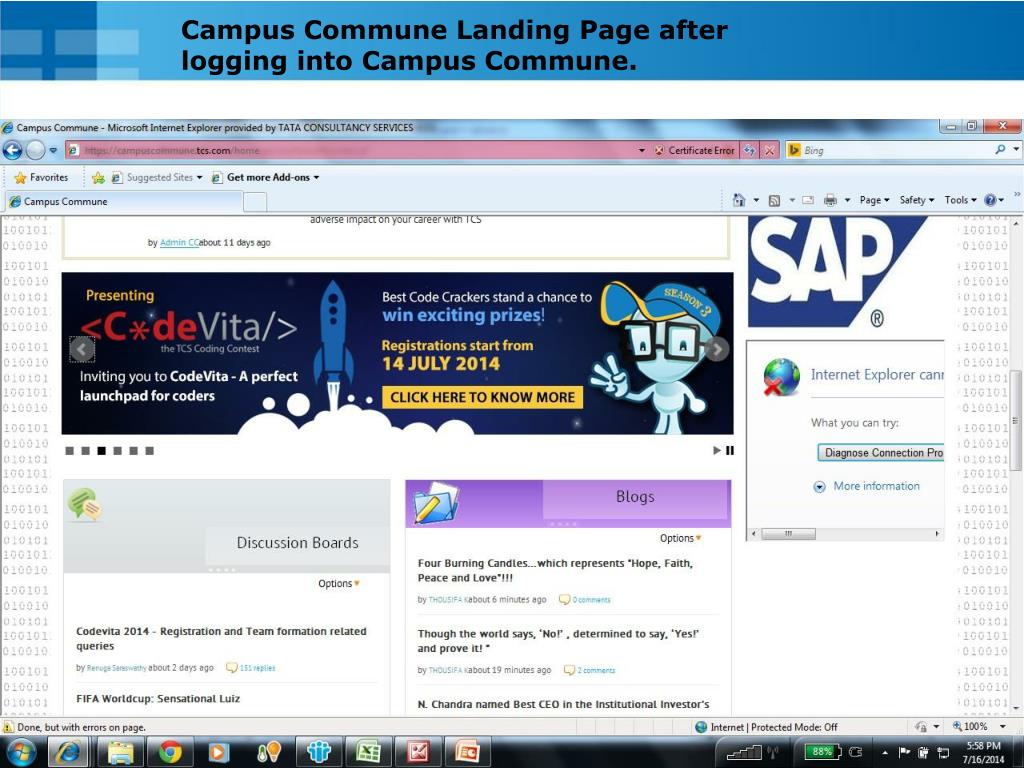This screenshot has width=1024, height=768.
Task: Open N. Chandra named Best CEO post
Action: coord(564,704)
